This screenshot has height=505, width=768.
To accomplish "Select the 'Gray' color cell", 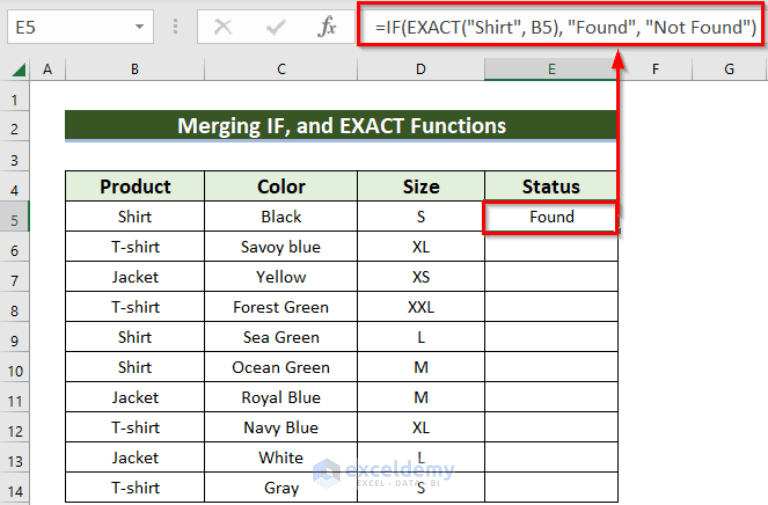I will click(x=281, y=488).
